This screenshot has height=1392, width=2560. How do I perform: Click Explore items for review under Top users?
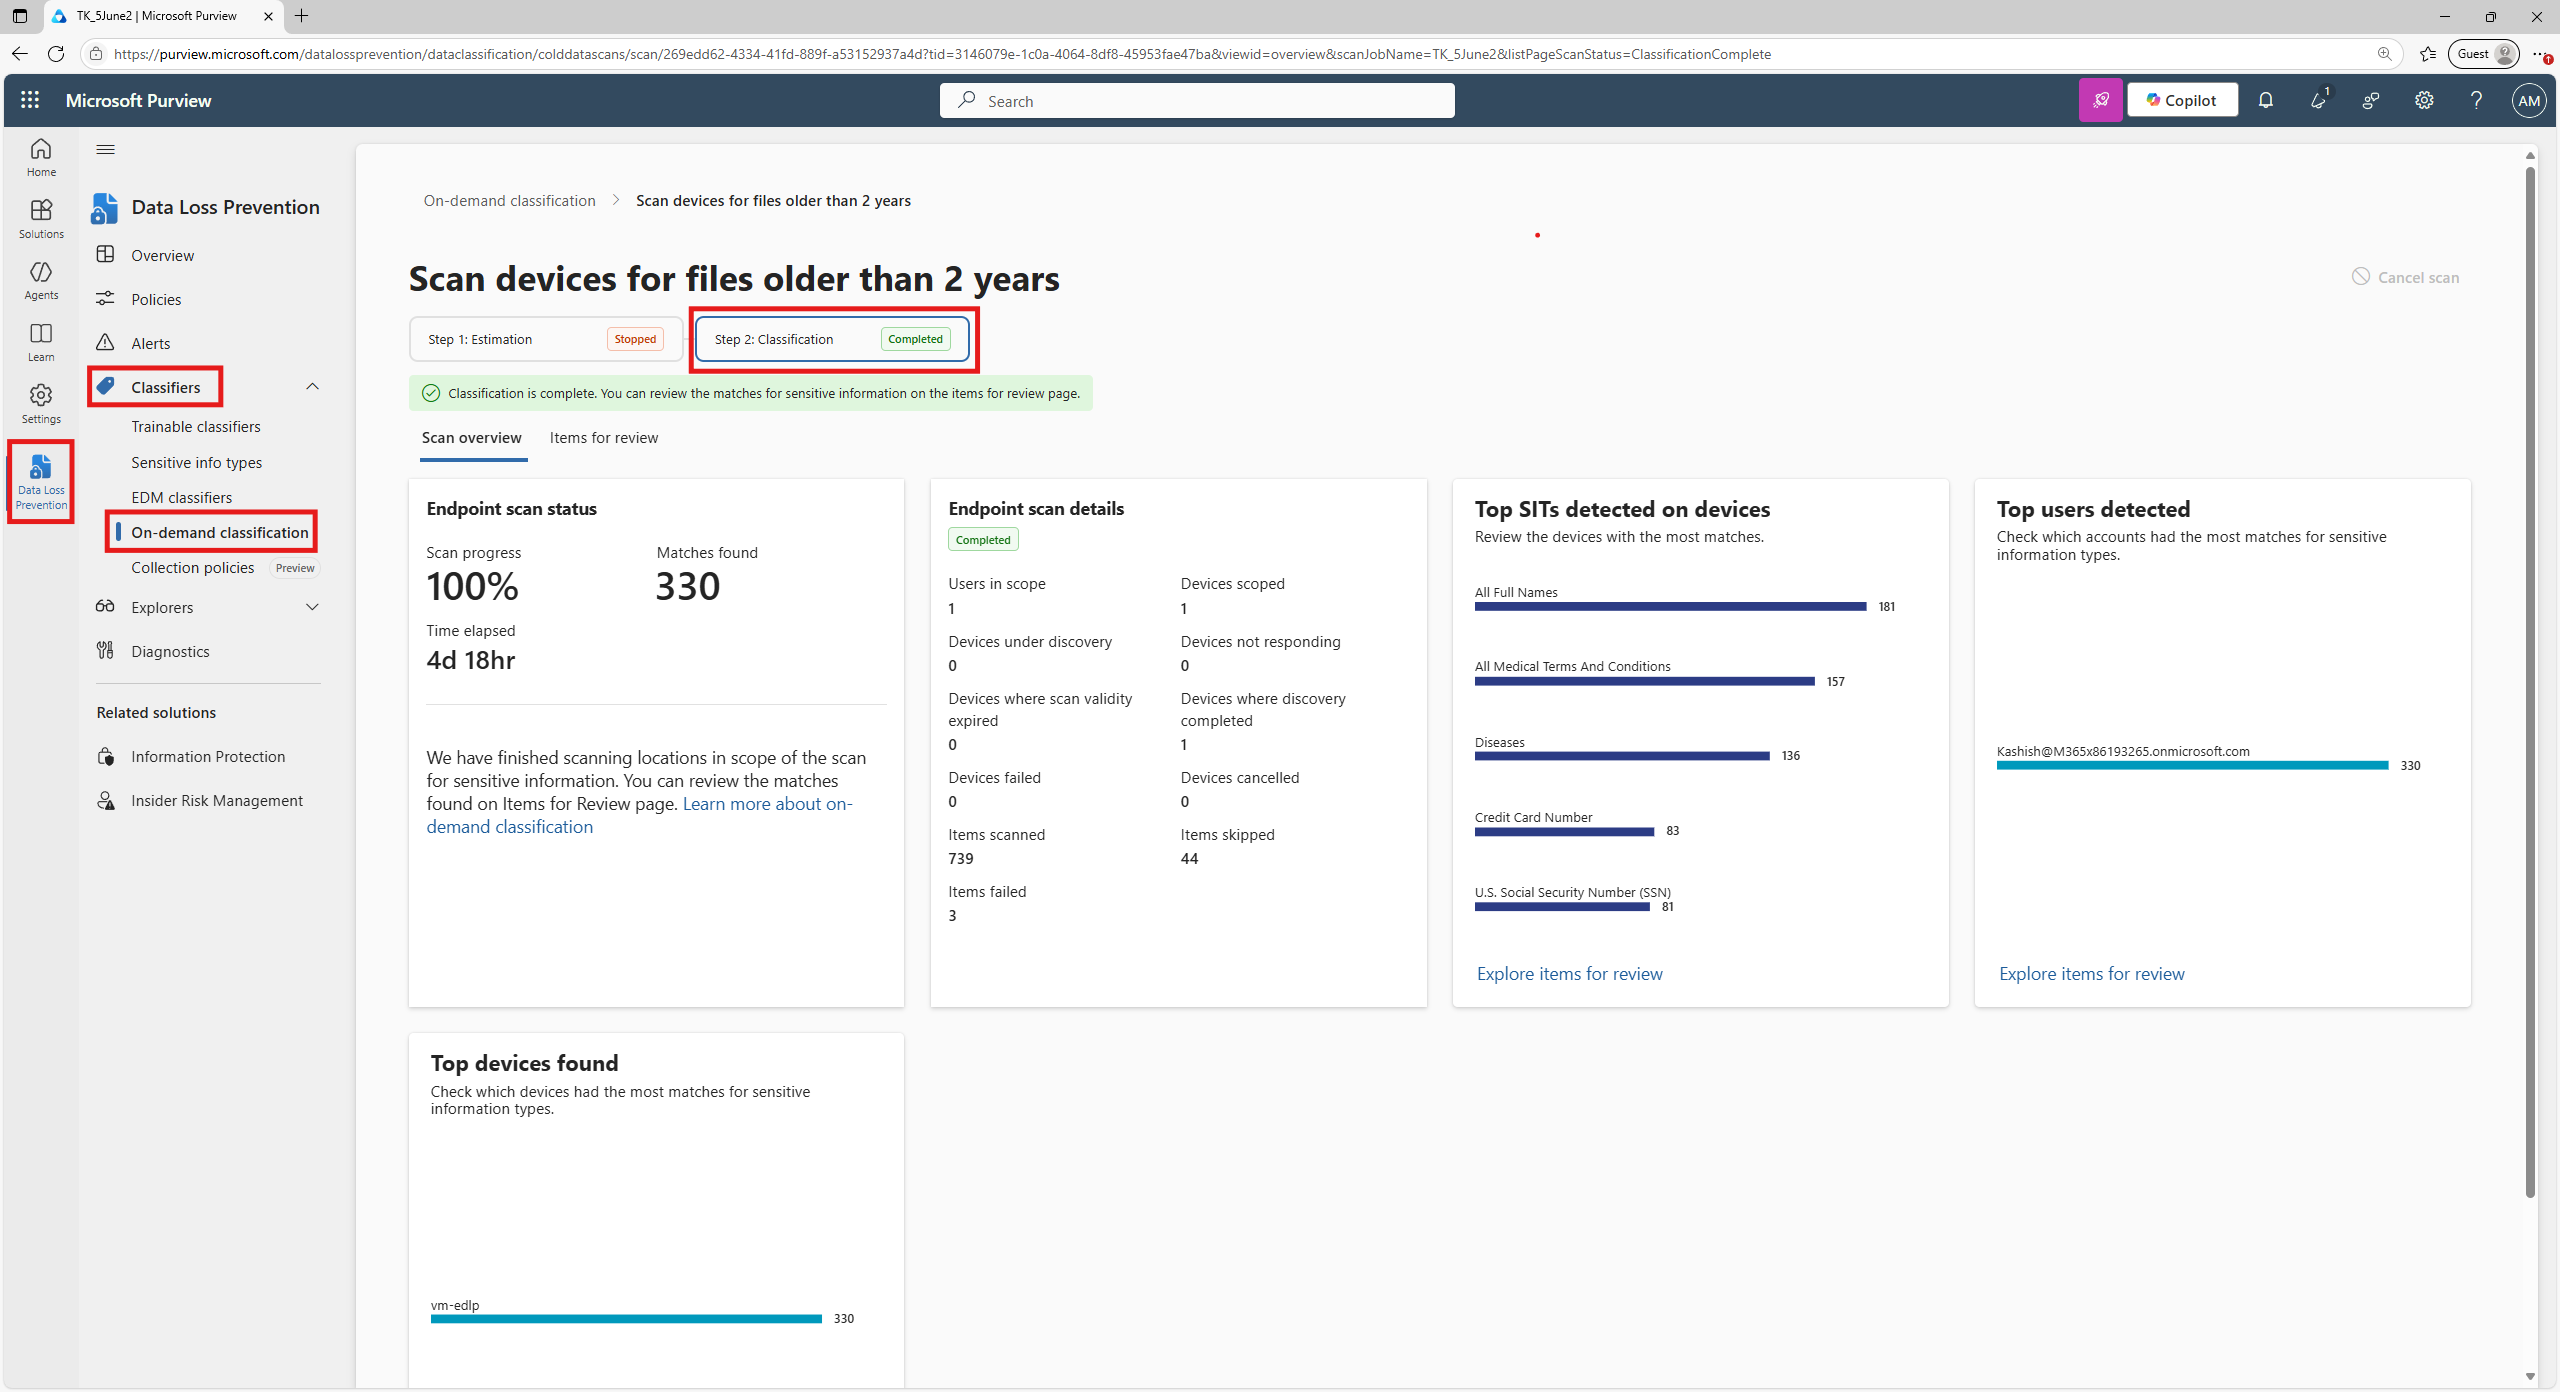click(x=2091, y=973)
